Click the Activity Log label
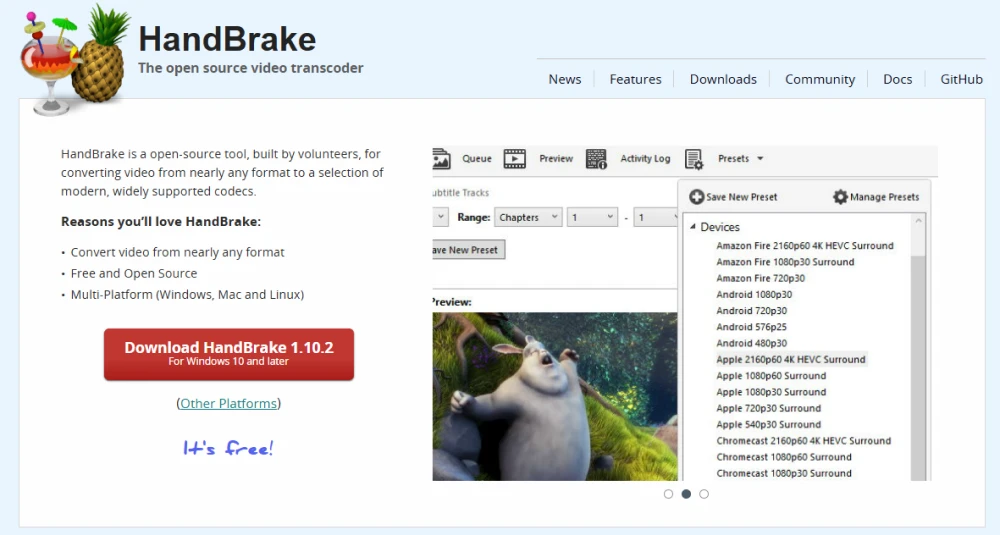 (x=645, y=159)
